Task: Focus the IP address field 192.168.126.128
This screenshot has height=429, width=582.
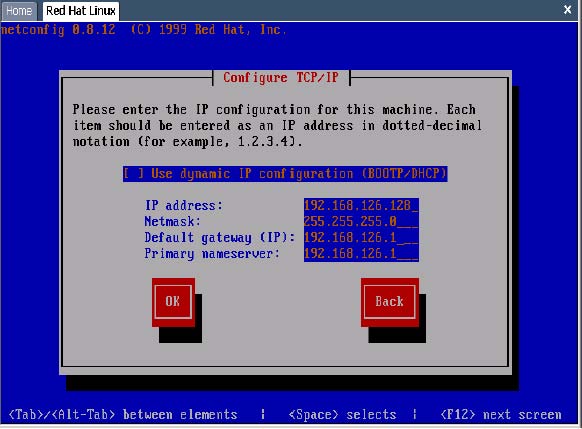Action: pos(361,205)
